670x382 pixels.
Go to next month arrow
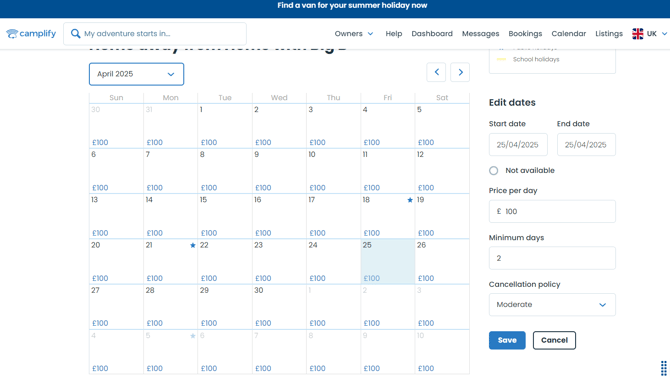460,72
